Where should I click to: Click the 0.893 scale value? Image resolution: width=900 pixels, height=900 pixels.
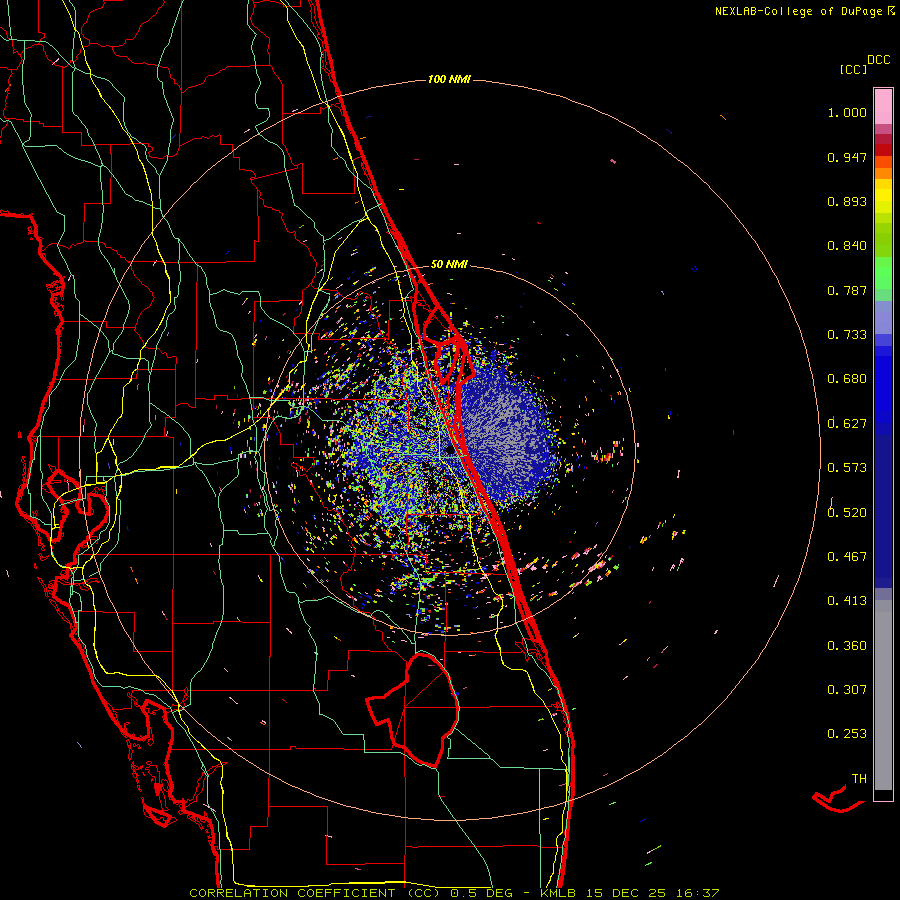(847, 201)
